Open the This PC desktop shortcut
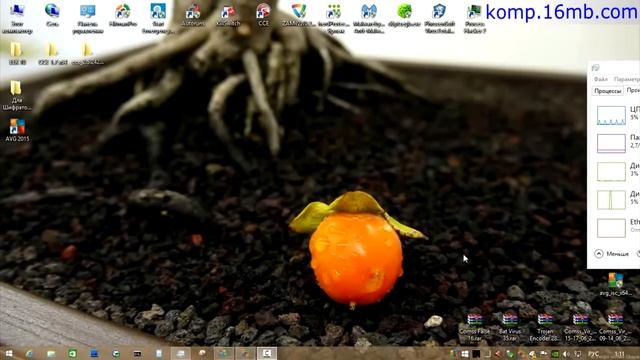 click(17, 18)
